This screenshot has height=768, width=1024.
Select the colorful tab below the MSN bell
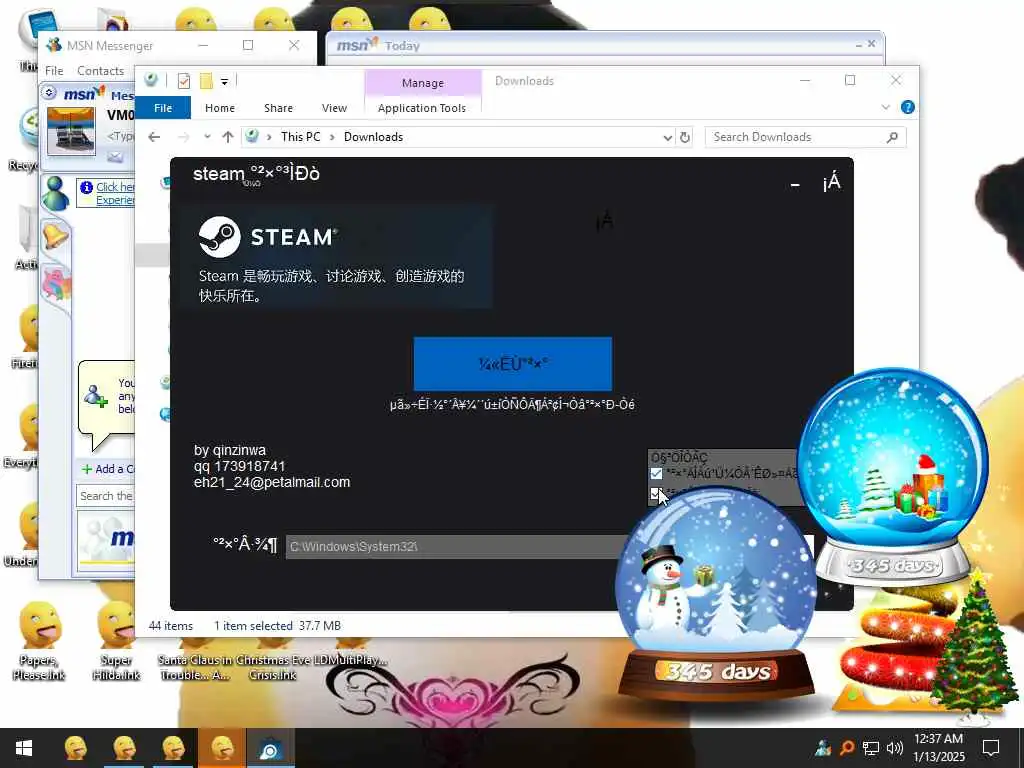pyautogui.click(x=56, y=283)
